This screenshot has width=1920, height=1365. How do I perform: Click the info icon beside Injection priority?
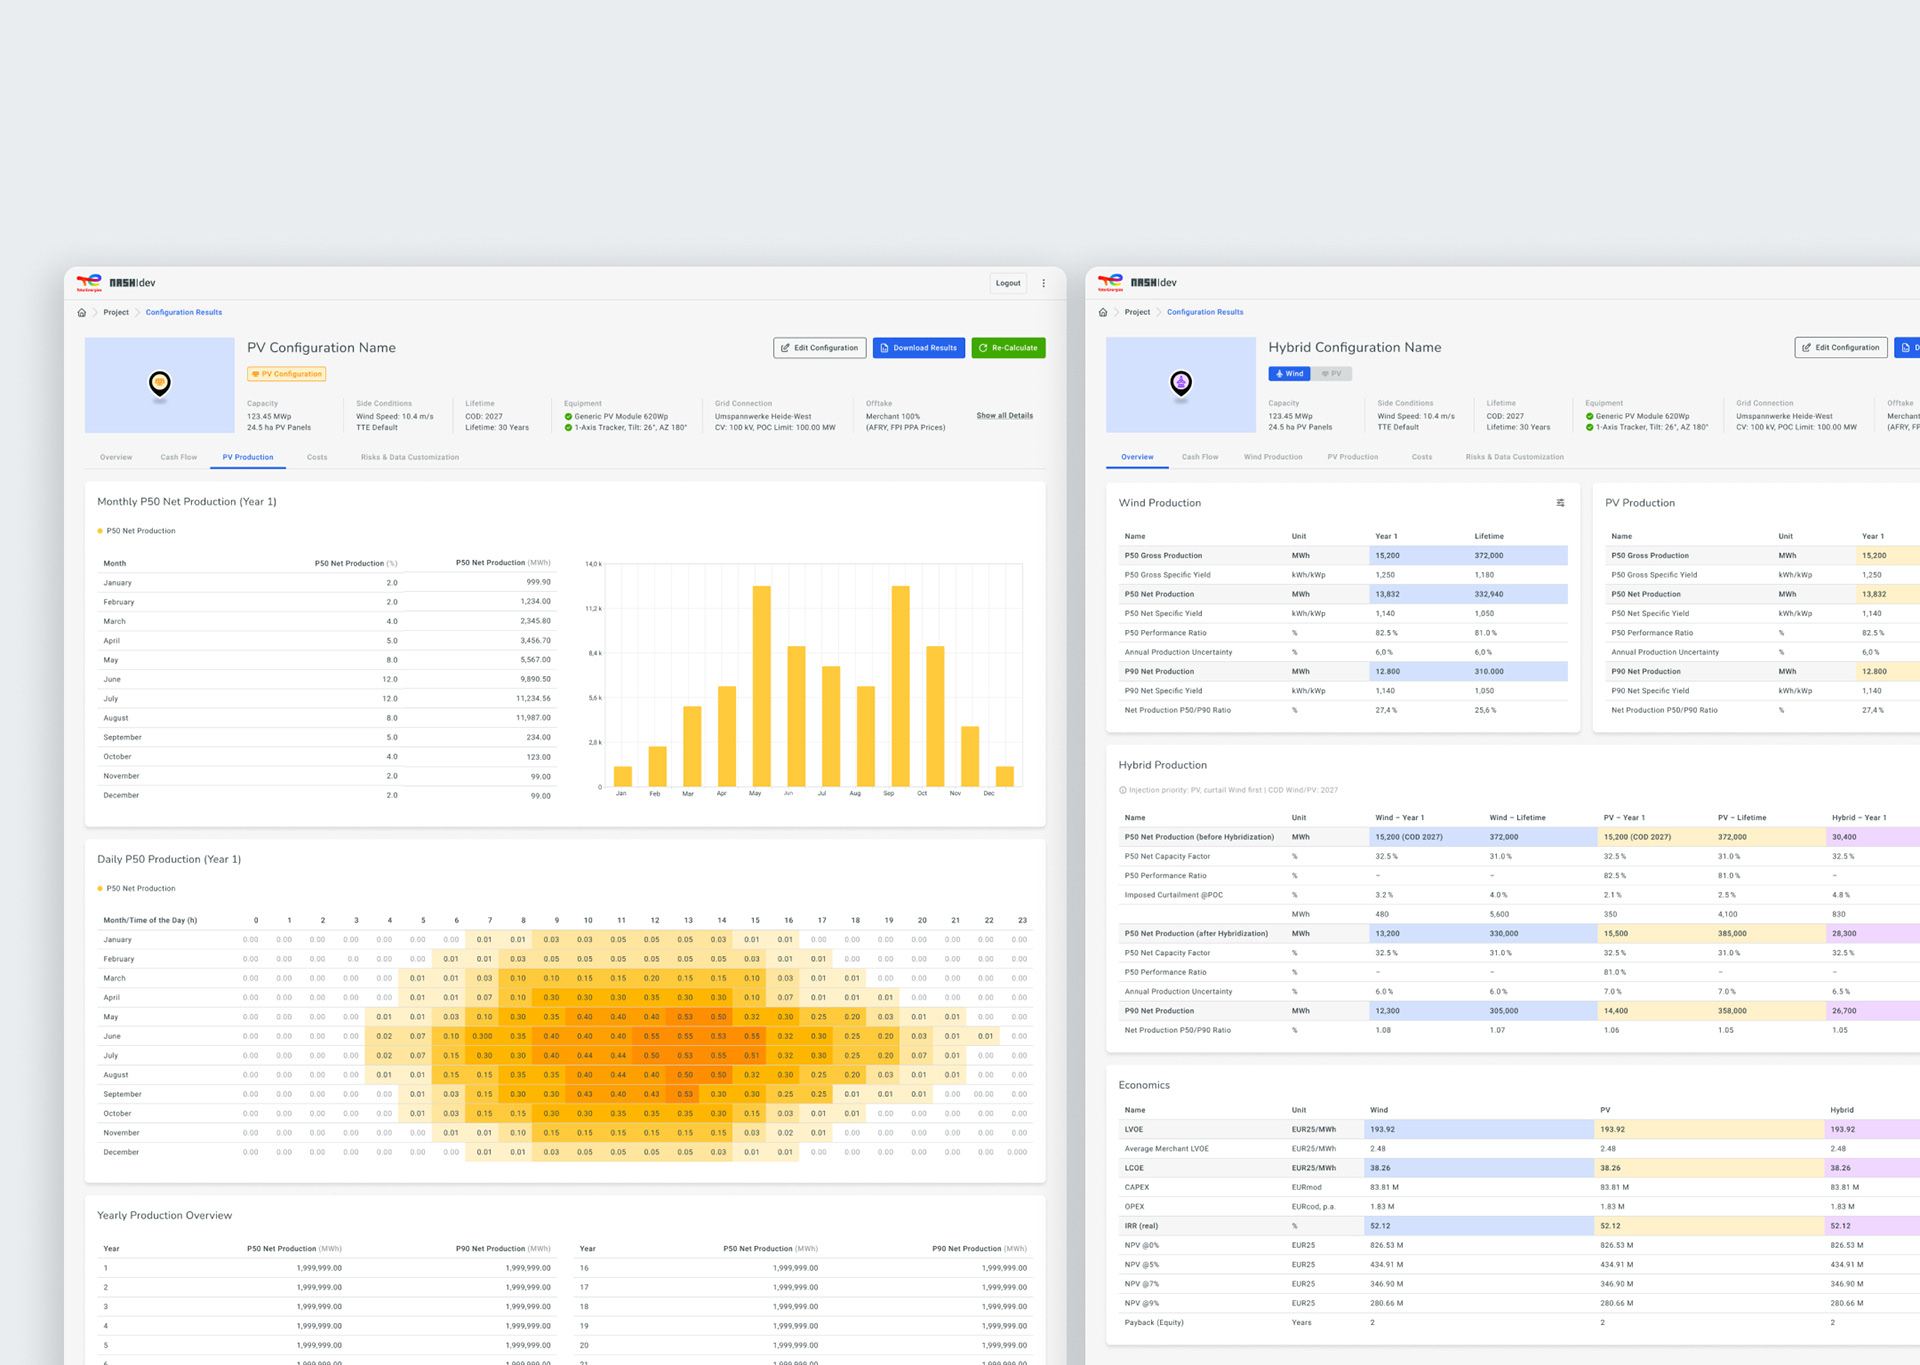point(1122,790)
